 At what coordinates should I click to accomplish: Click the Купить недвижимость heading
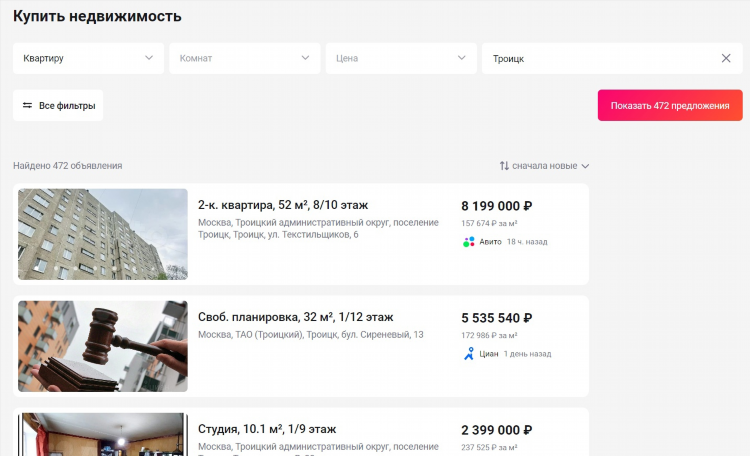tap(97, 16)
